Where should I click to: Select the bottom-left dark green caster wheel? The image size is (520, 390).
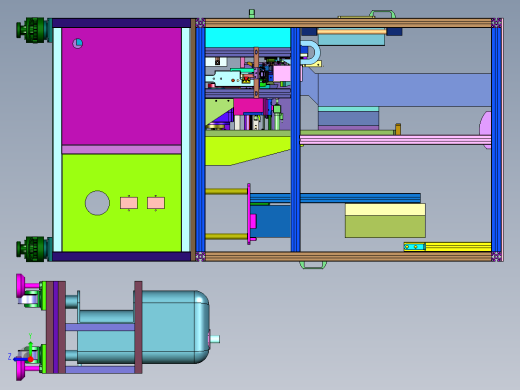(x=33, y=249)
